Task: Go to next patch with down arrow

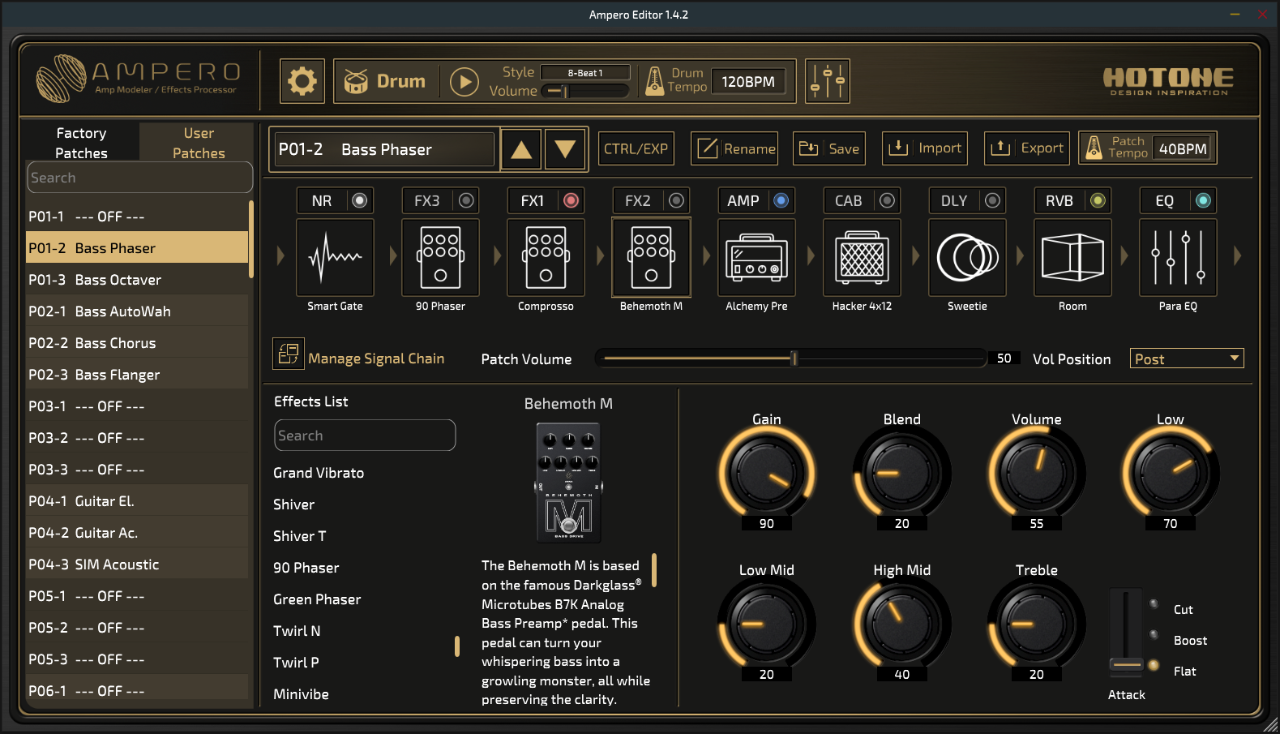Action: coord(565,150)
